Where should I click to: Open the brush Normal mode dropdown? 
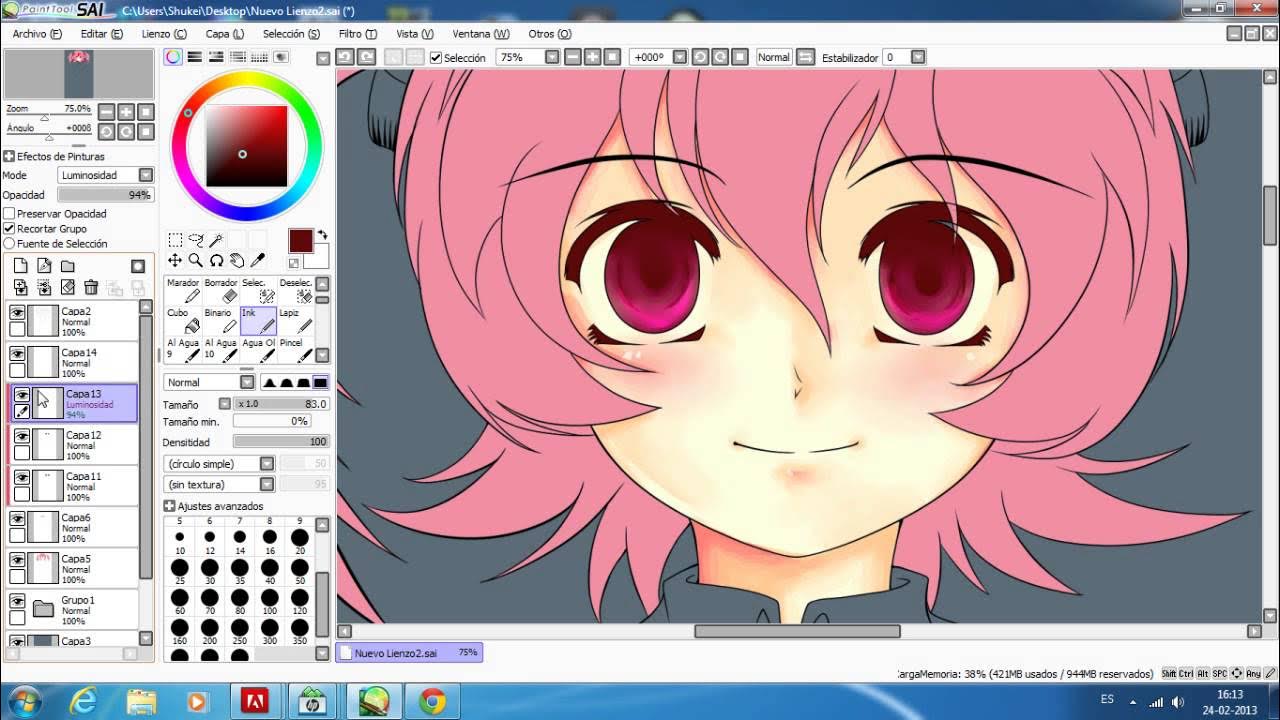(209, 382)
